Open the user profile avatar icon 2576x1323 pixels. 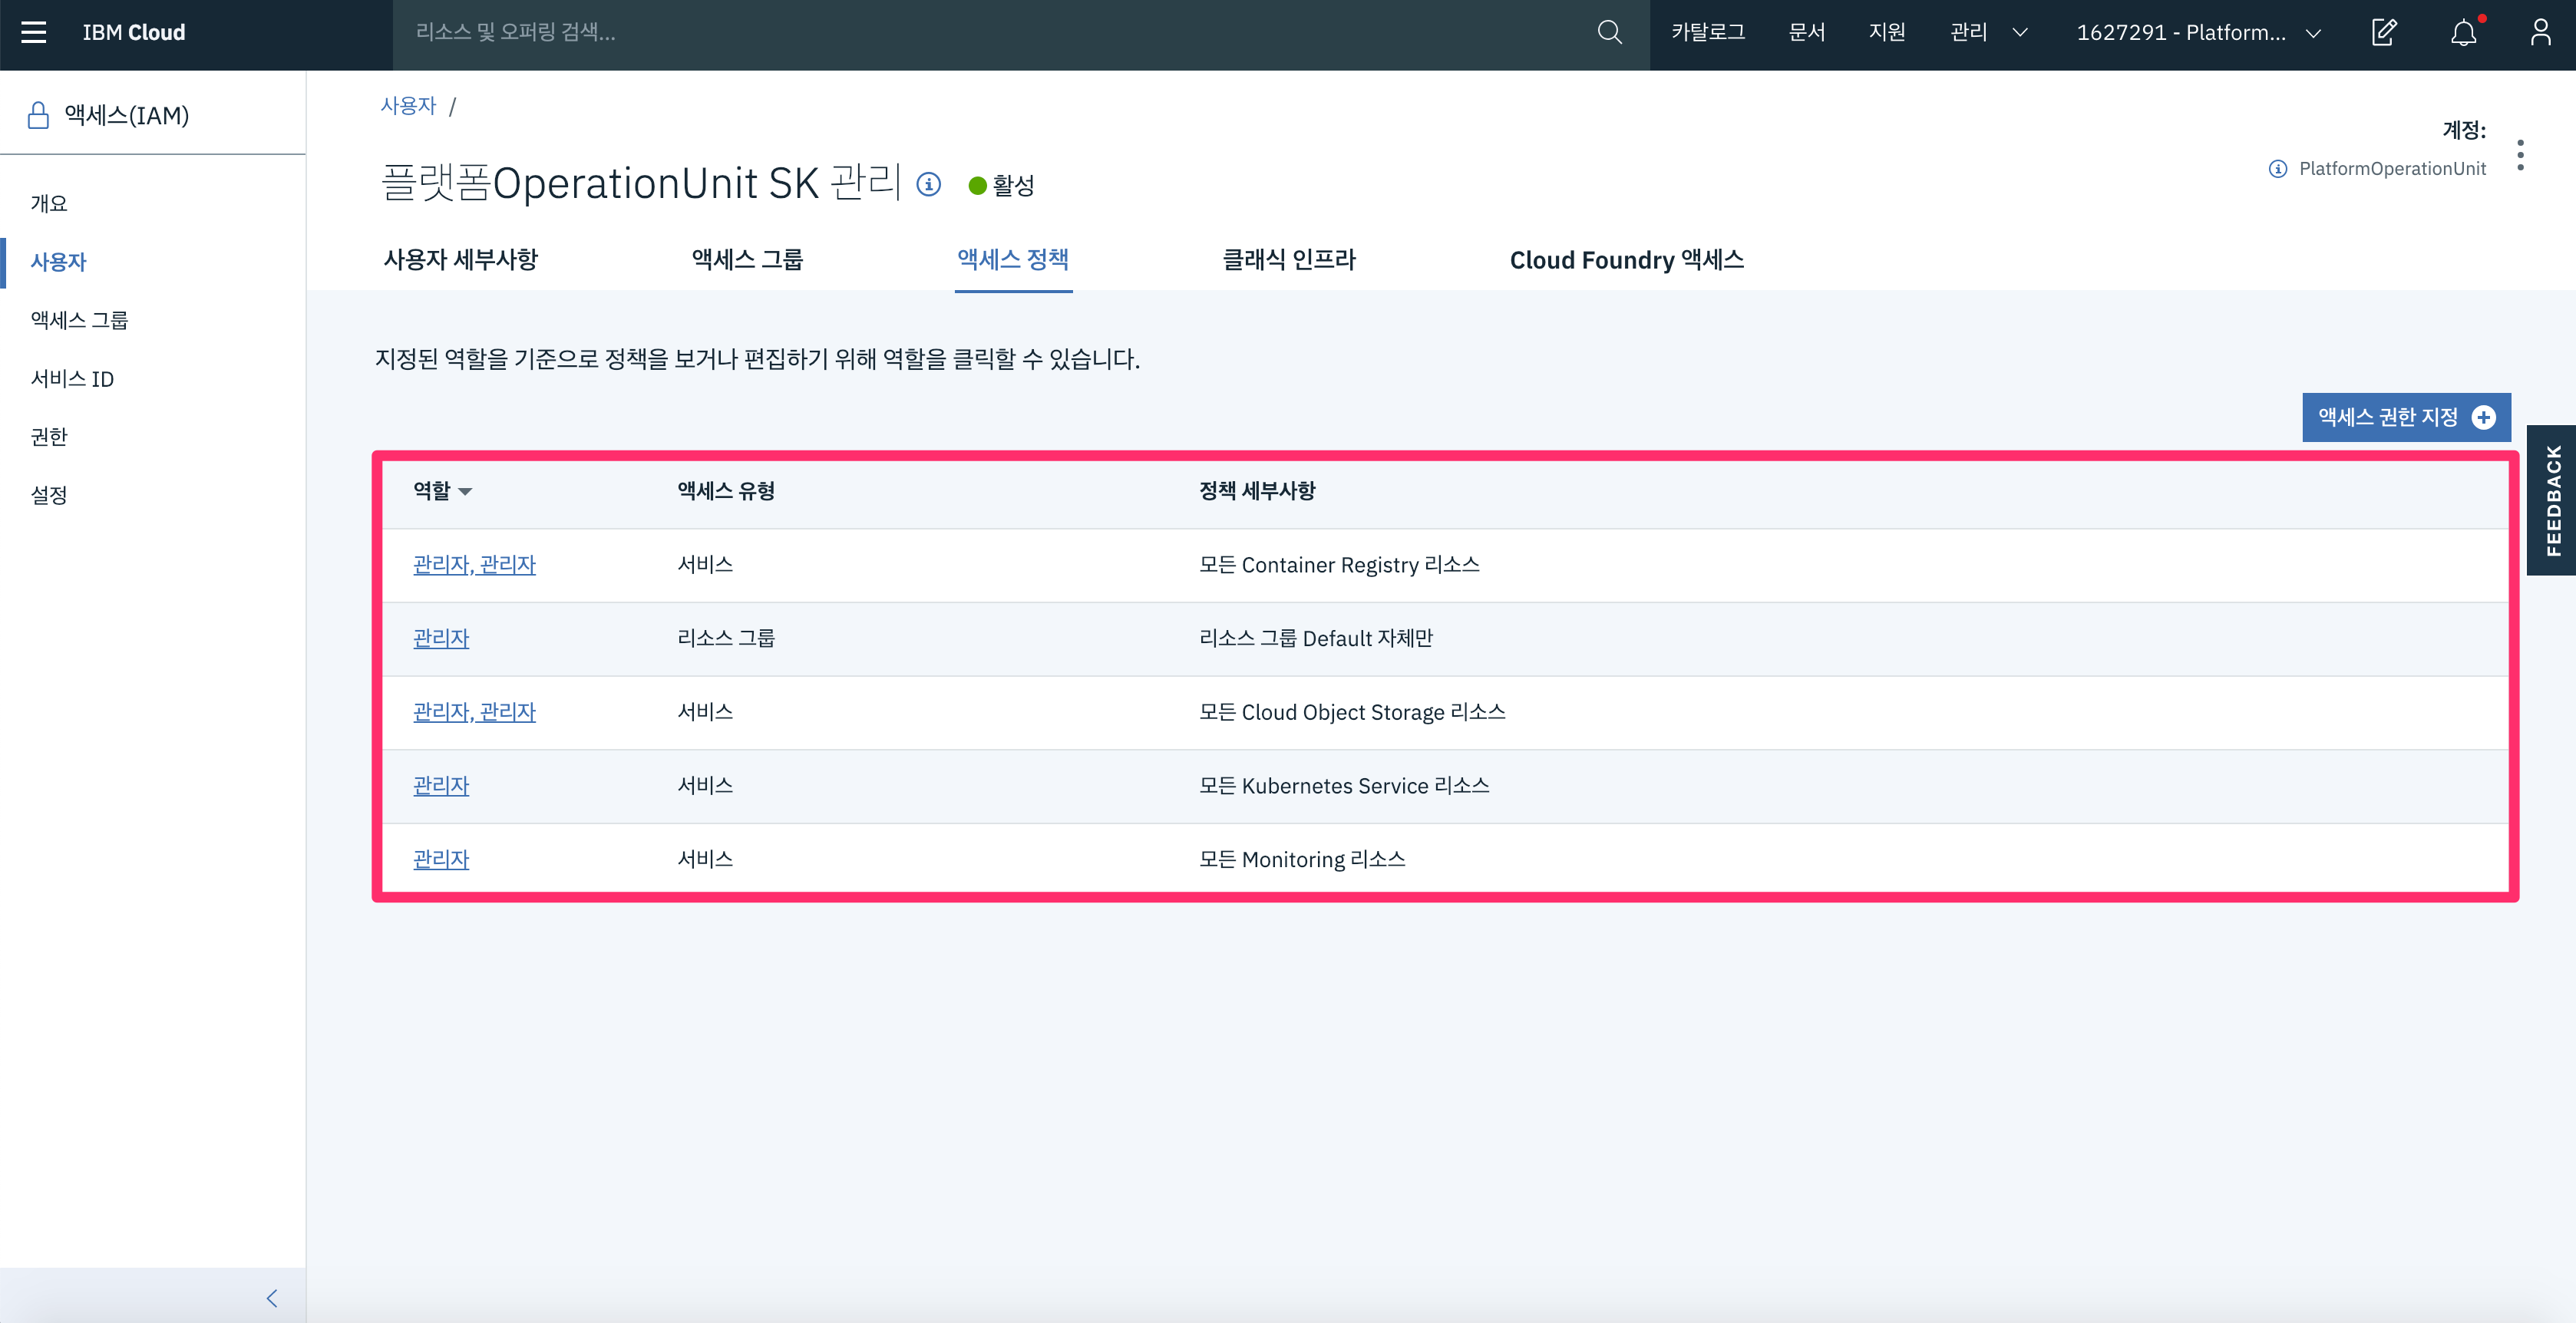(2540, 32)
